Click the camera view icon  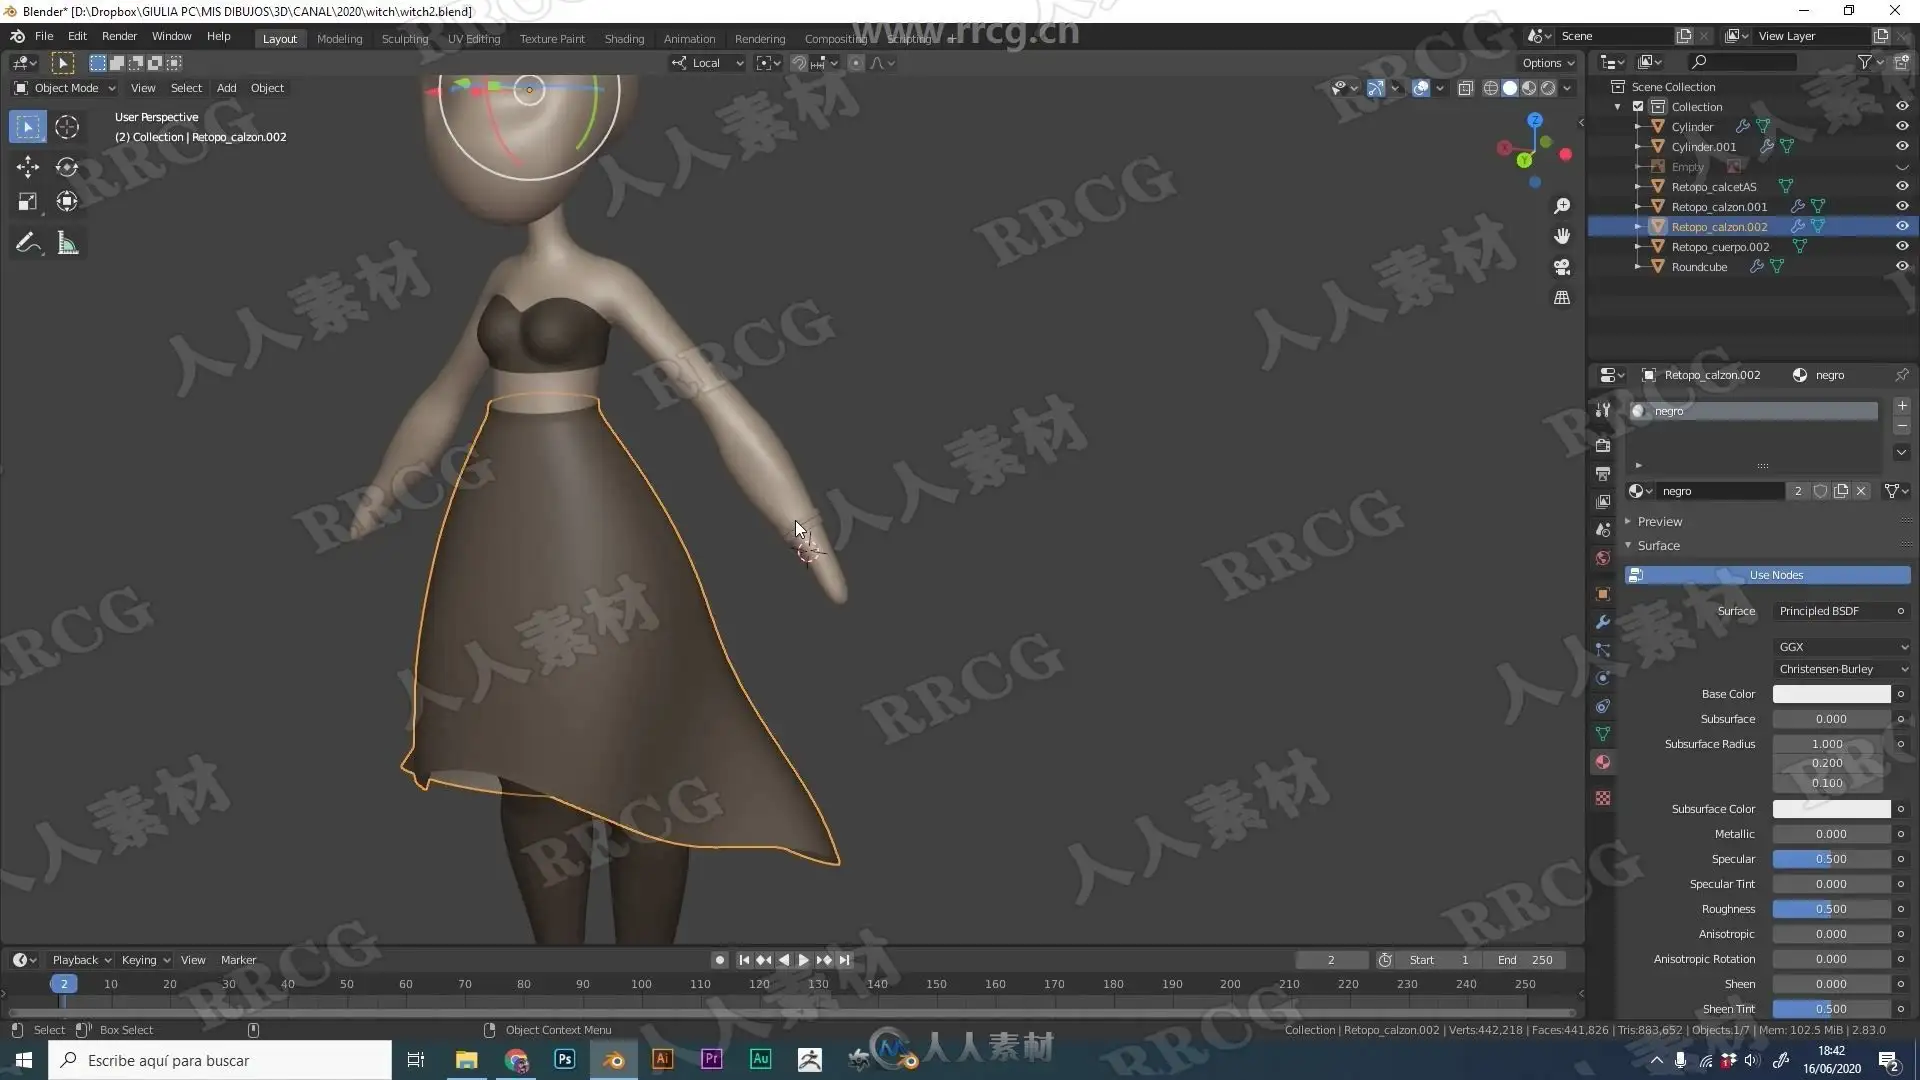[1561, 267]
